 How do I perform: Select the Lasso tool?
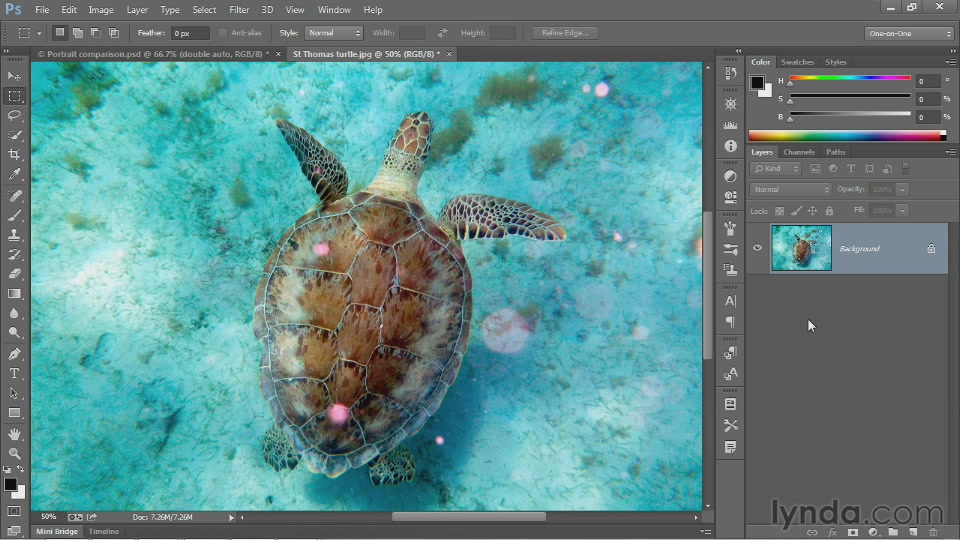(x=14, y=116)
